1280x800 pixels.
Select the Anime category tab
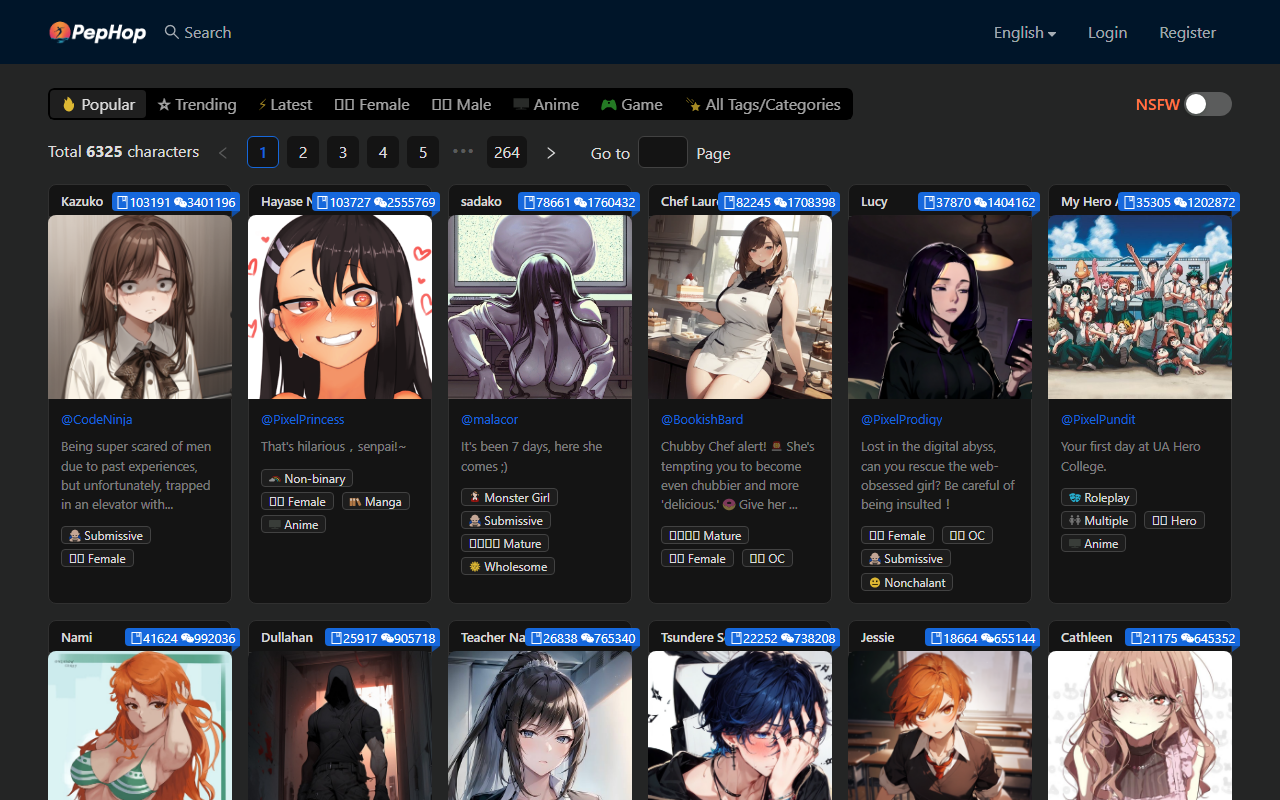(x=546, y=105)
